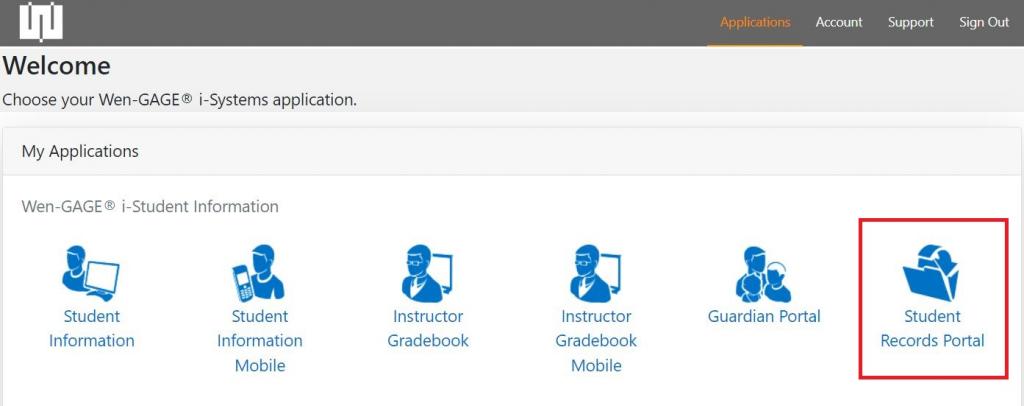Click the Instructor Gradebook text link
This screenshot has width=1024, height=406.
[428, 328]
